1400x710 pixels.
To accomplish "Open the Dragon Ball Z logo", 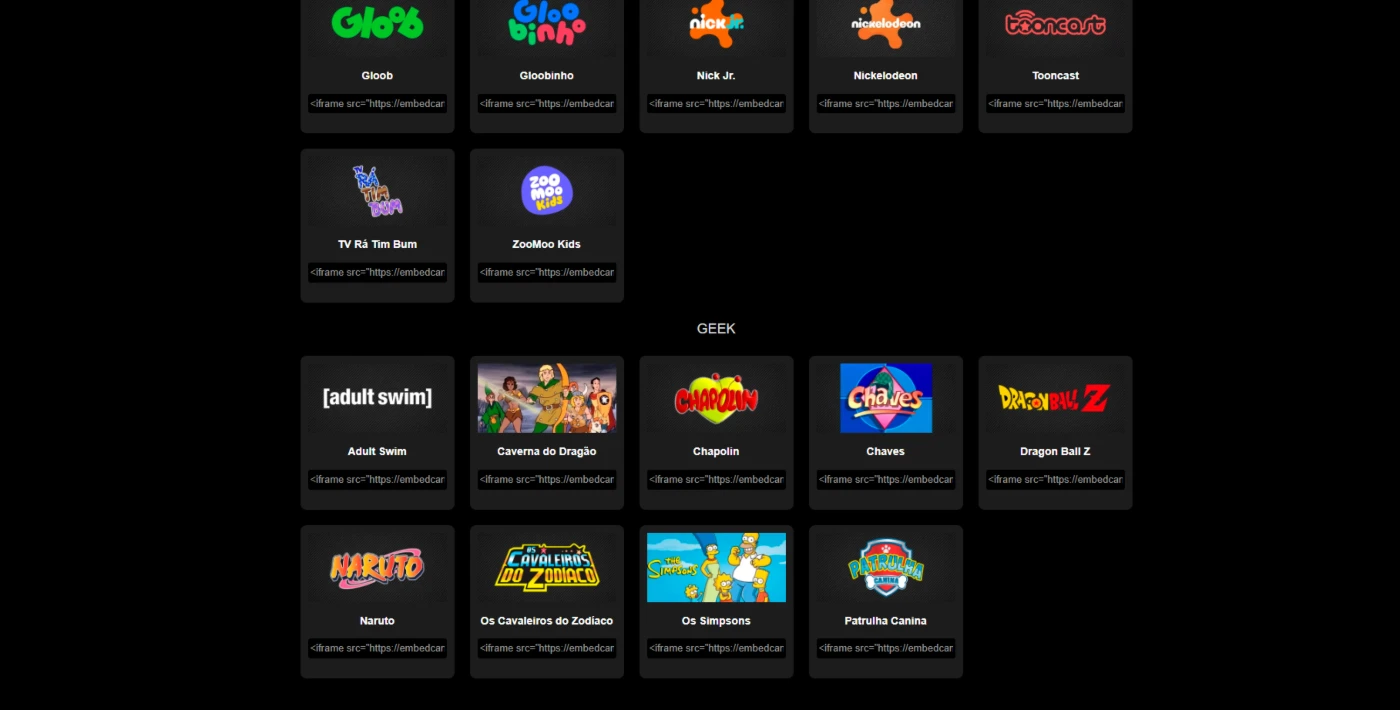I will click(1055, 398).
